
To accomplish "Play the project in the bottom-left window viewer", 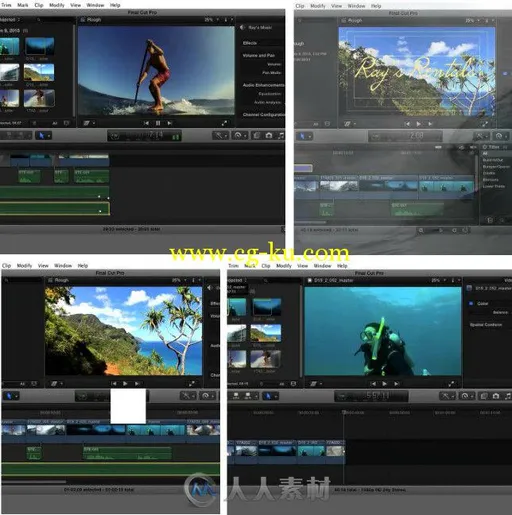I will (x=125, y=384).
